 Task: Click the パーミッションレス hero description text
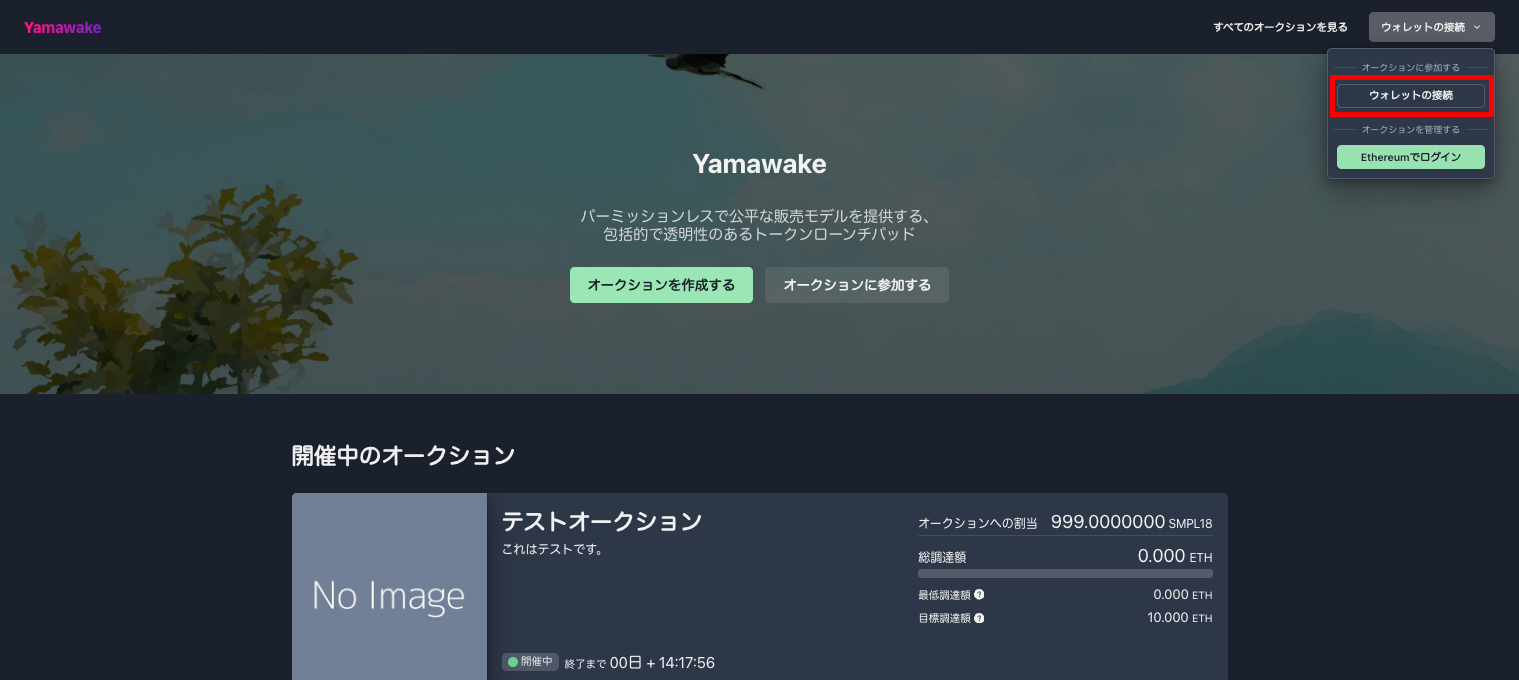pyautogui.click(x=759, y=225)
